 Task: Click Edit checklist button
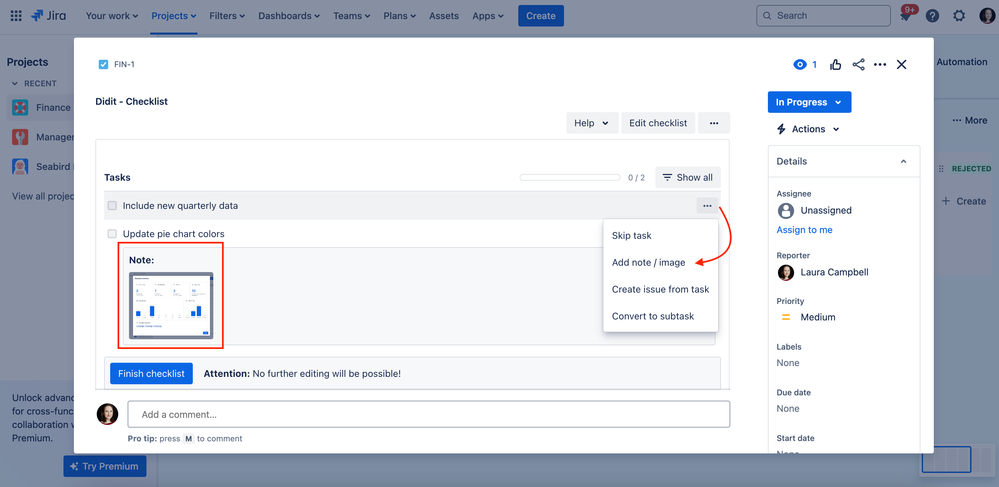(658, 123)
